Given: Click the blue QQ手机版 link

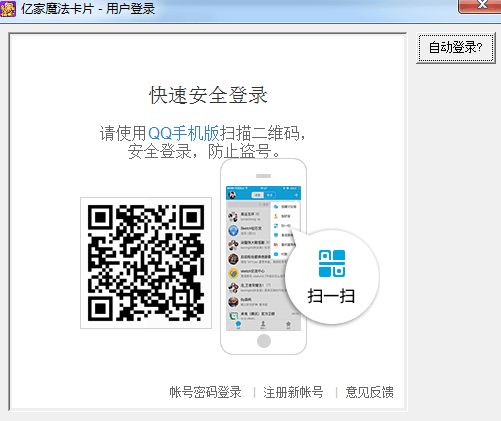Looking at the screenshot, I should tap(183, 133).
